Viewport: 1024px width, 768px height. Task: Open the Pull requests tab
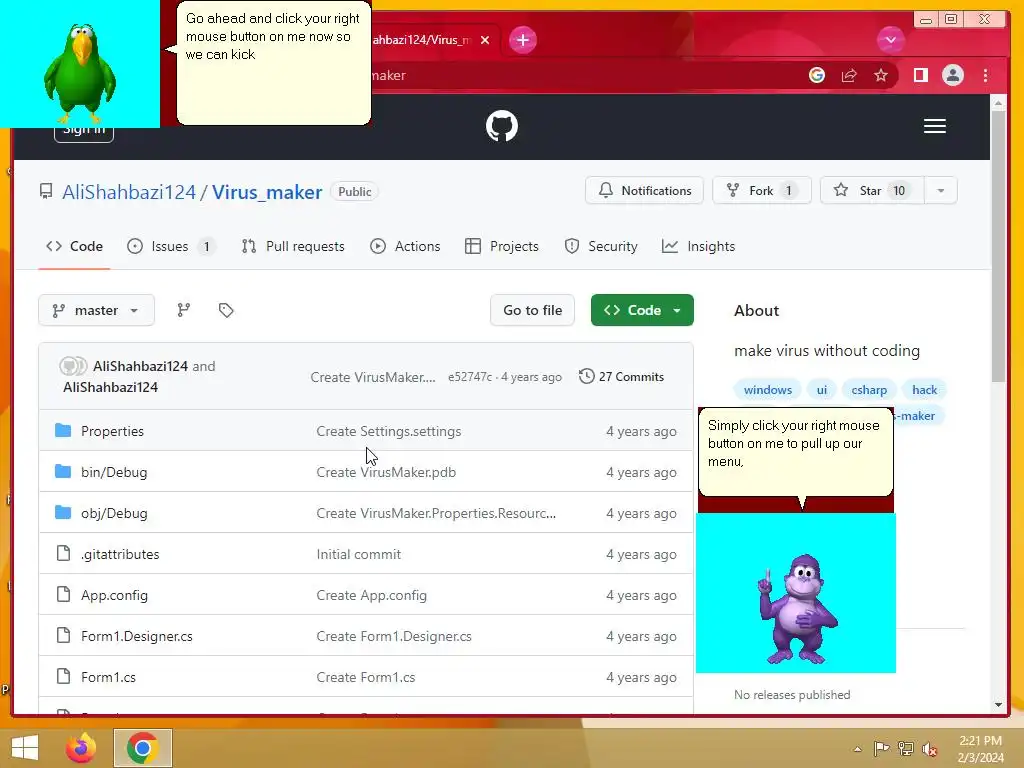[x=293, y=246]
